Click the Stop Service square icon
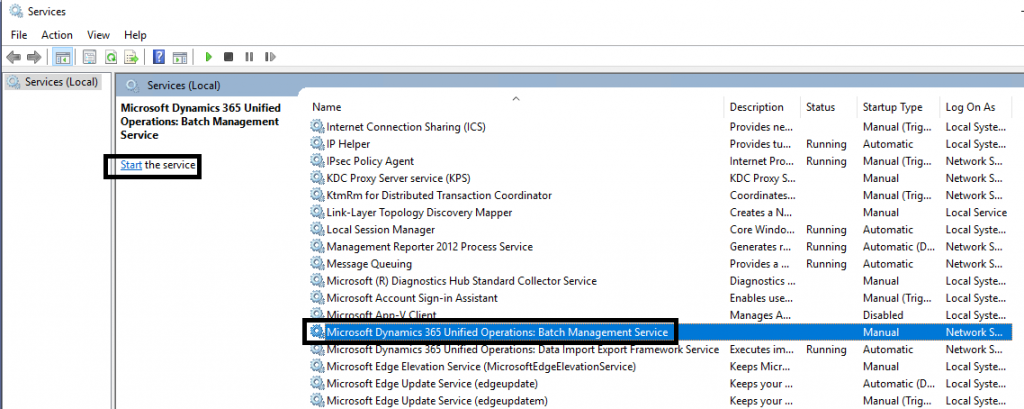This screenshot has width=1024, height=409. 229,57
